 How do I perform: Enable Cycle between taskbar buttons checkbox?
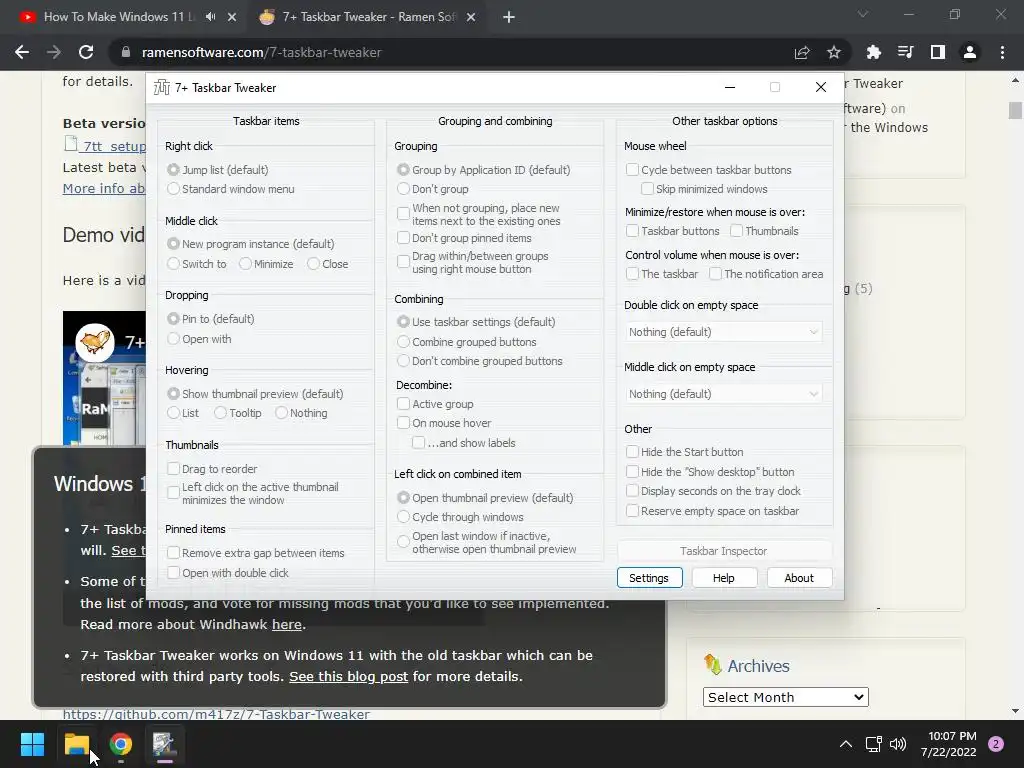tap(632, 170)
